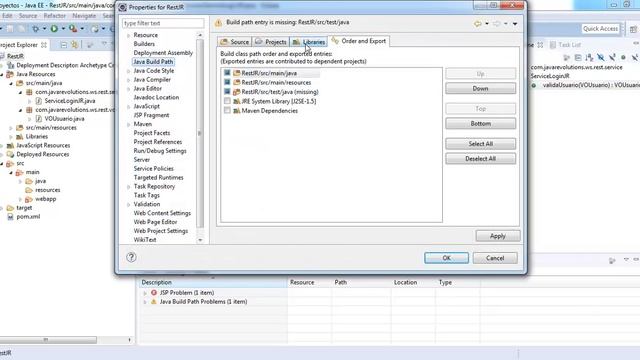Toggle the RestJR/src/test/java (missing) checkbox
Screen dimensions: 640x360
(227, 92)
